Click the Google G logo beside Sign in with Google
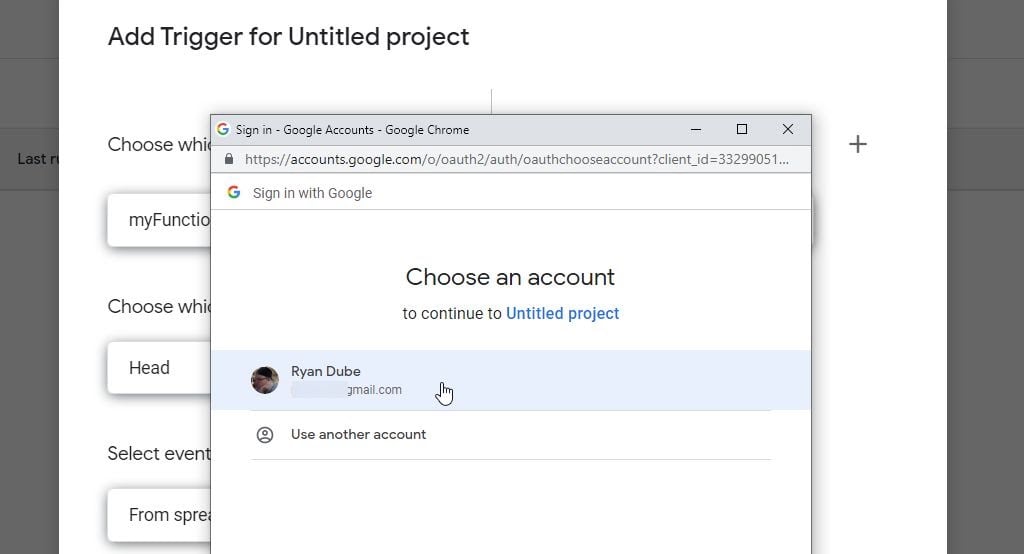Screen dimensions: 1024x554 click(x=234, y=192)
